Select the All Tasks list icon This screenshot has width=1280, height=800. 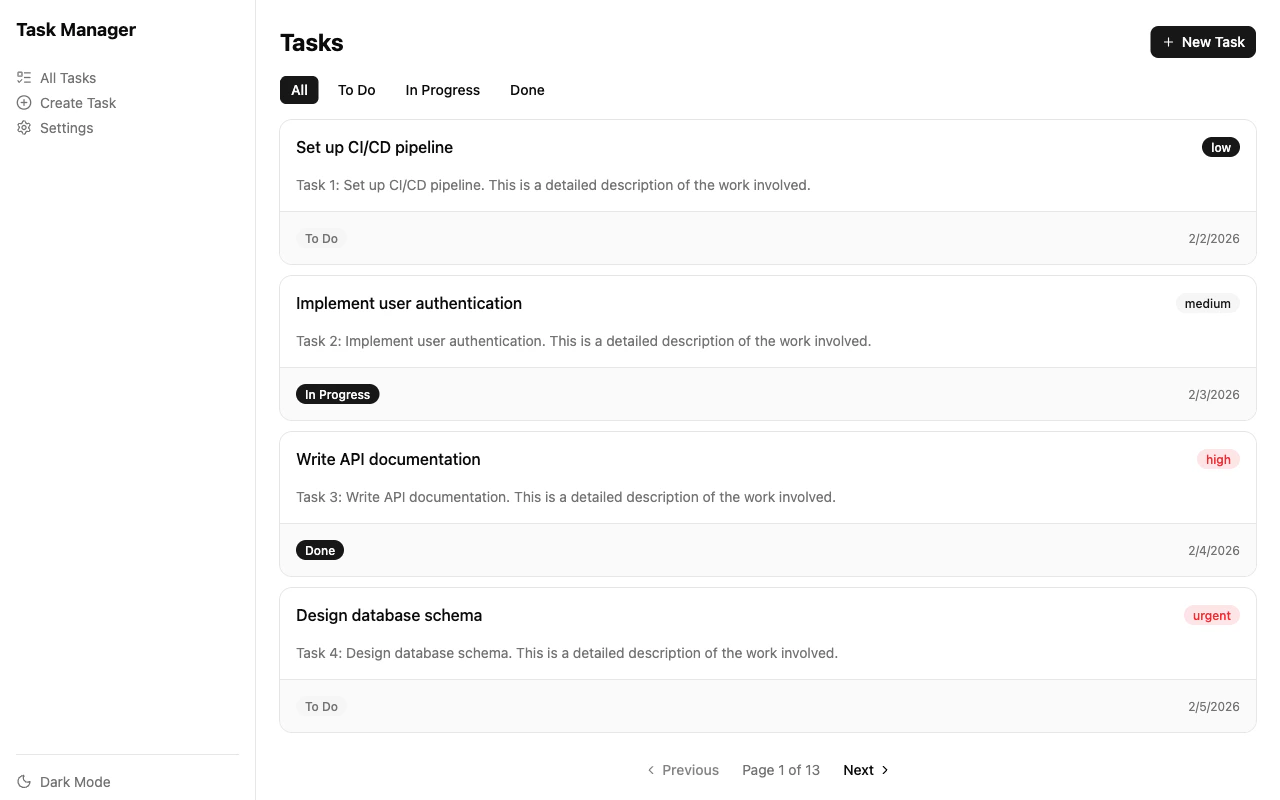23,78
